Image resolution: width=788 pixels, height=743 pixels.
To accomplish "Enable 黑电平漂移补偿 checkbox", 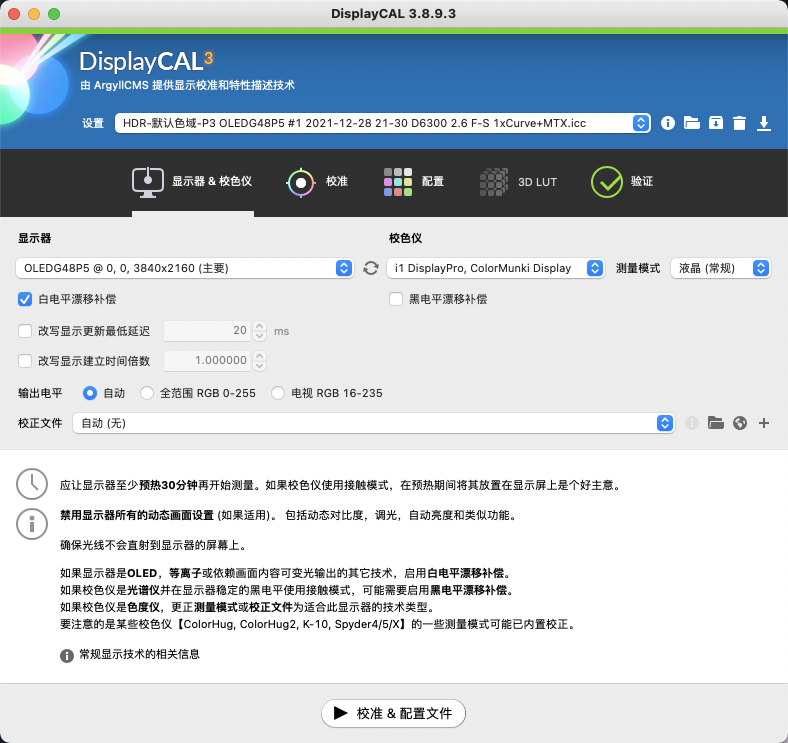I will pyautogui.click(x=396, y=300).
